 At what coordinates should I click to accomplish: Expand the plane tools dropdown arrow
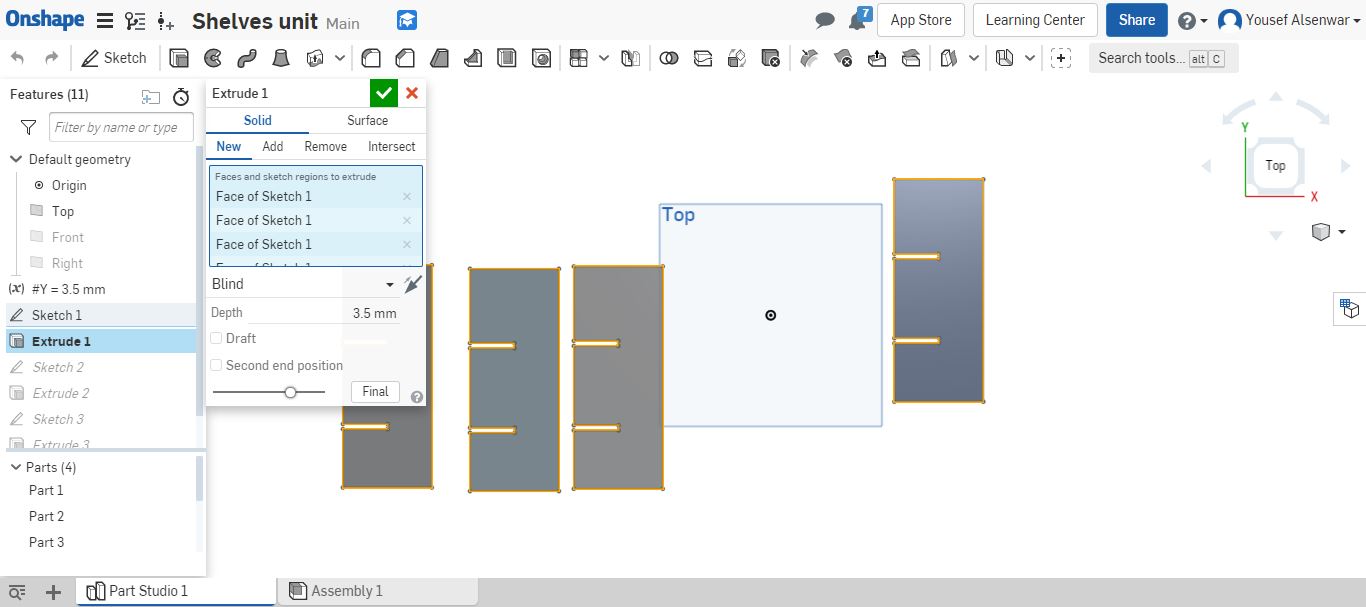point(974,58)
